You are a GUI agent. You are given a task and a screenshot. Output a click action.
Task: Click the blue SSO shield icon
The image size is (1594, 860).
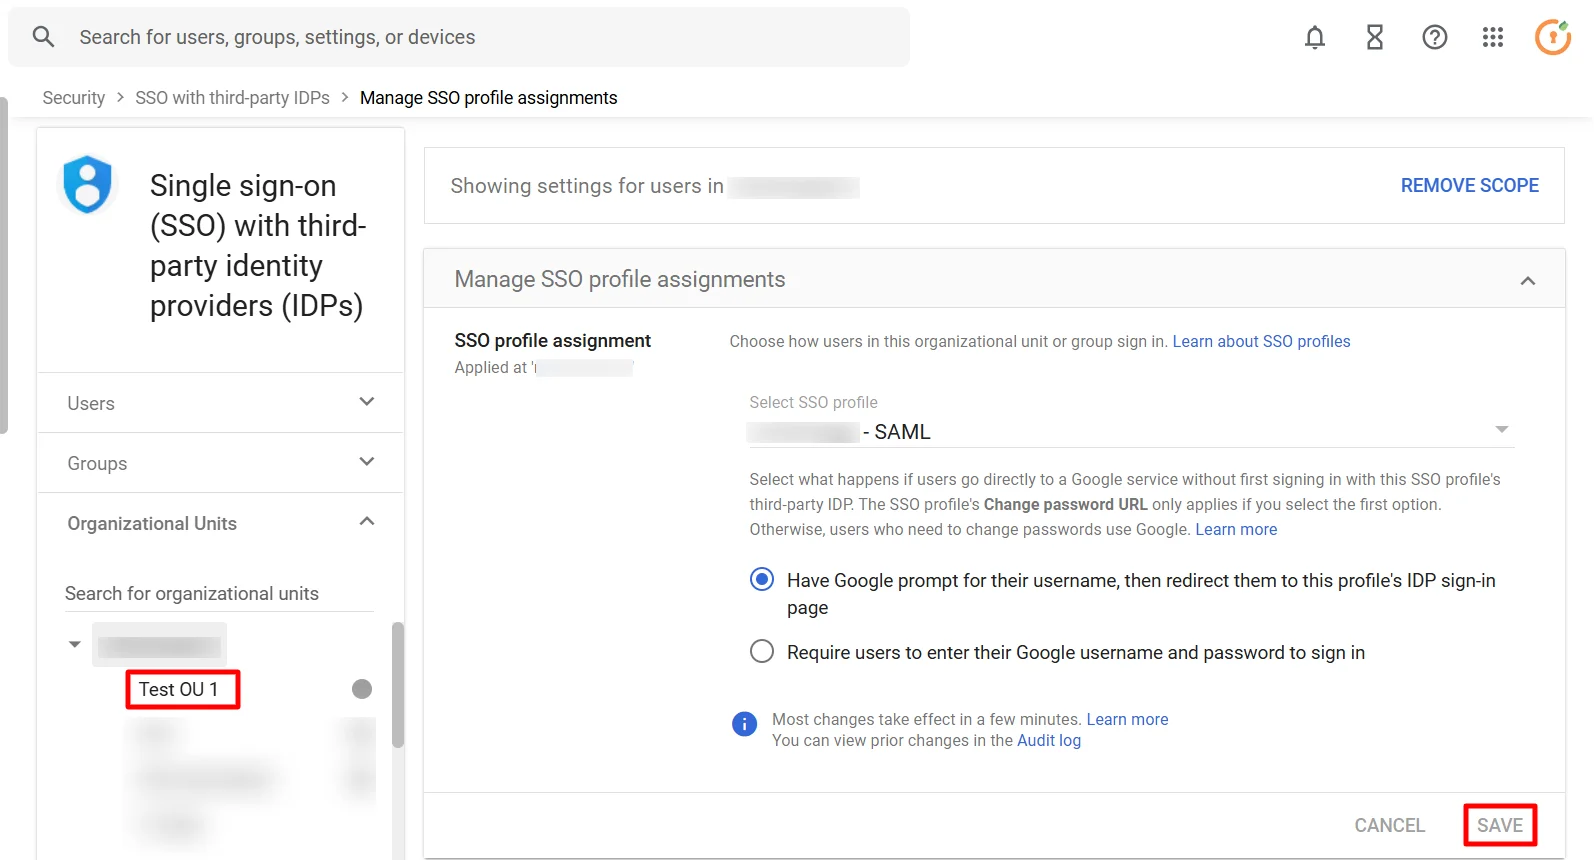click(88, 184)
